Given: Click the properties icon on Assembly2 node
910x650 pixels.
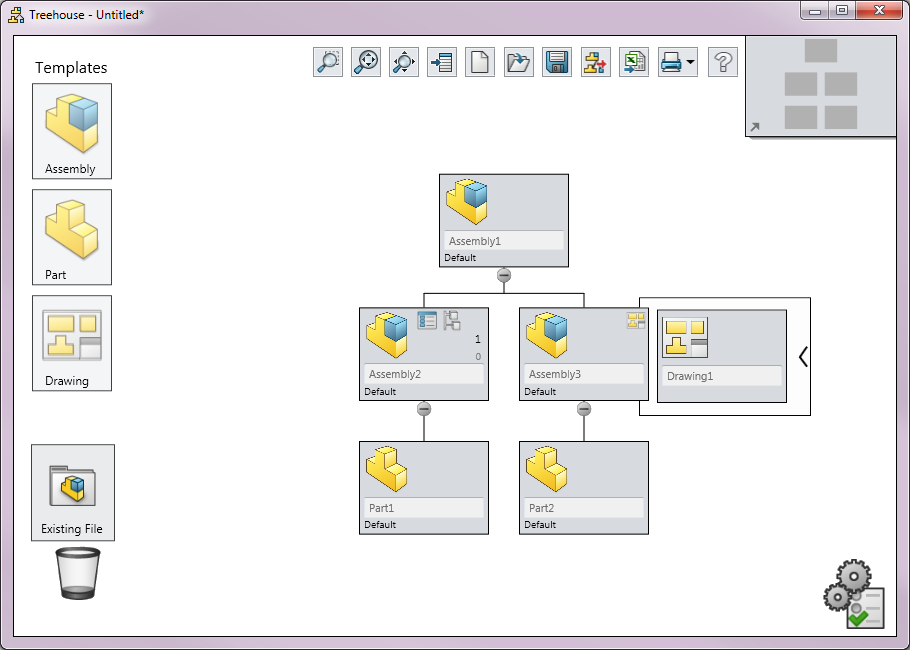Looking at the screenshot, I should click(x=427, y=321).
